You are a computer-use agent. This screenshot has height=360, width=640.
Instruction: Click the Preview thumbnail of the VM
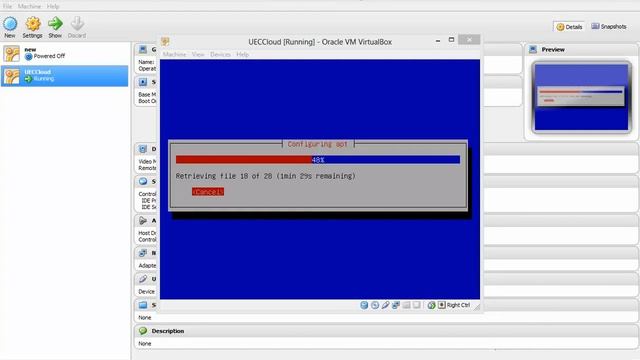tap(581, 97)
